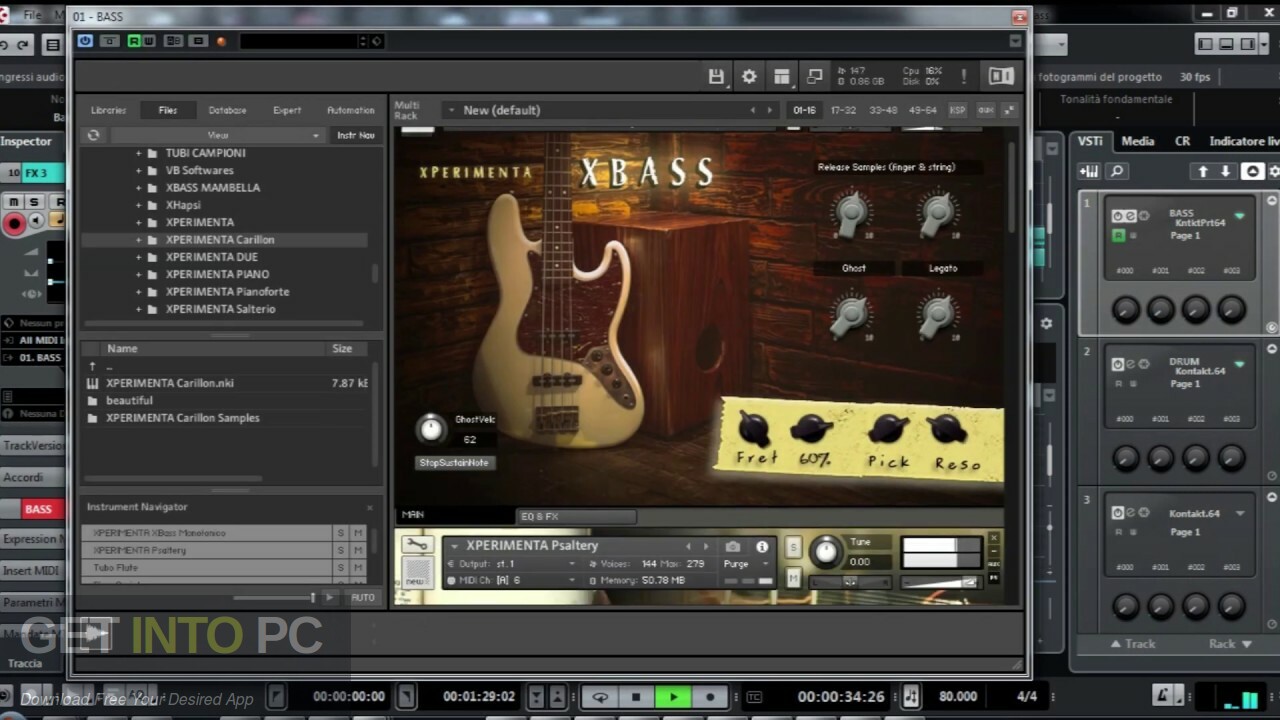Image resolution: width=1280 pixels, height=720 pixels.
Task: Switch to the Media tab in right panel
Action: pos(1138,141)
